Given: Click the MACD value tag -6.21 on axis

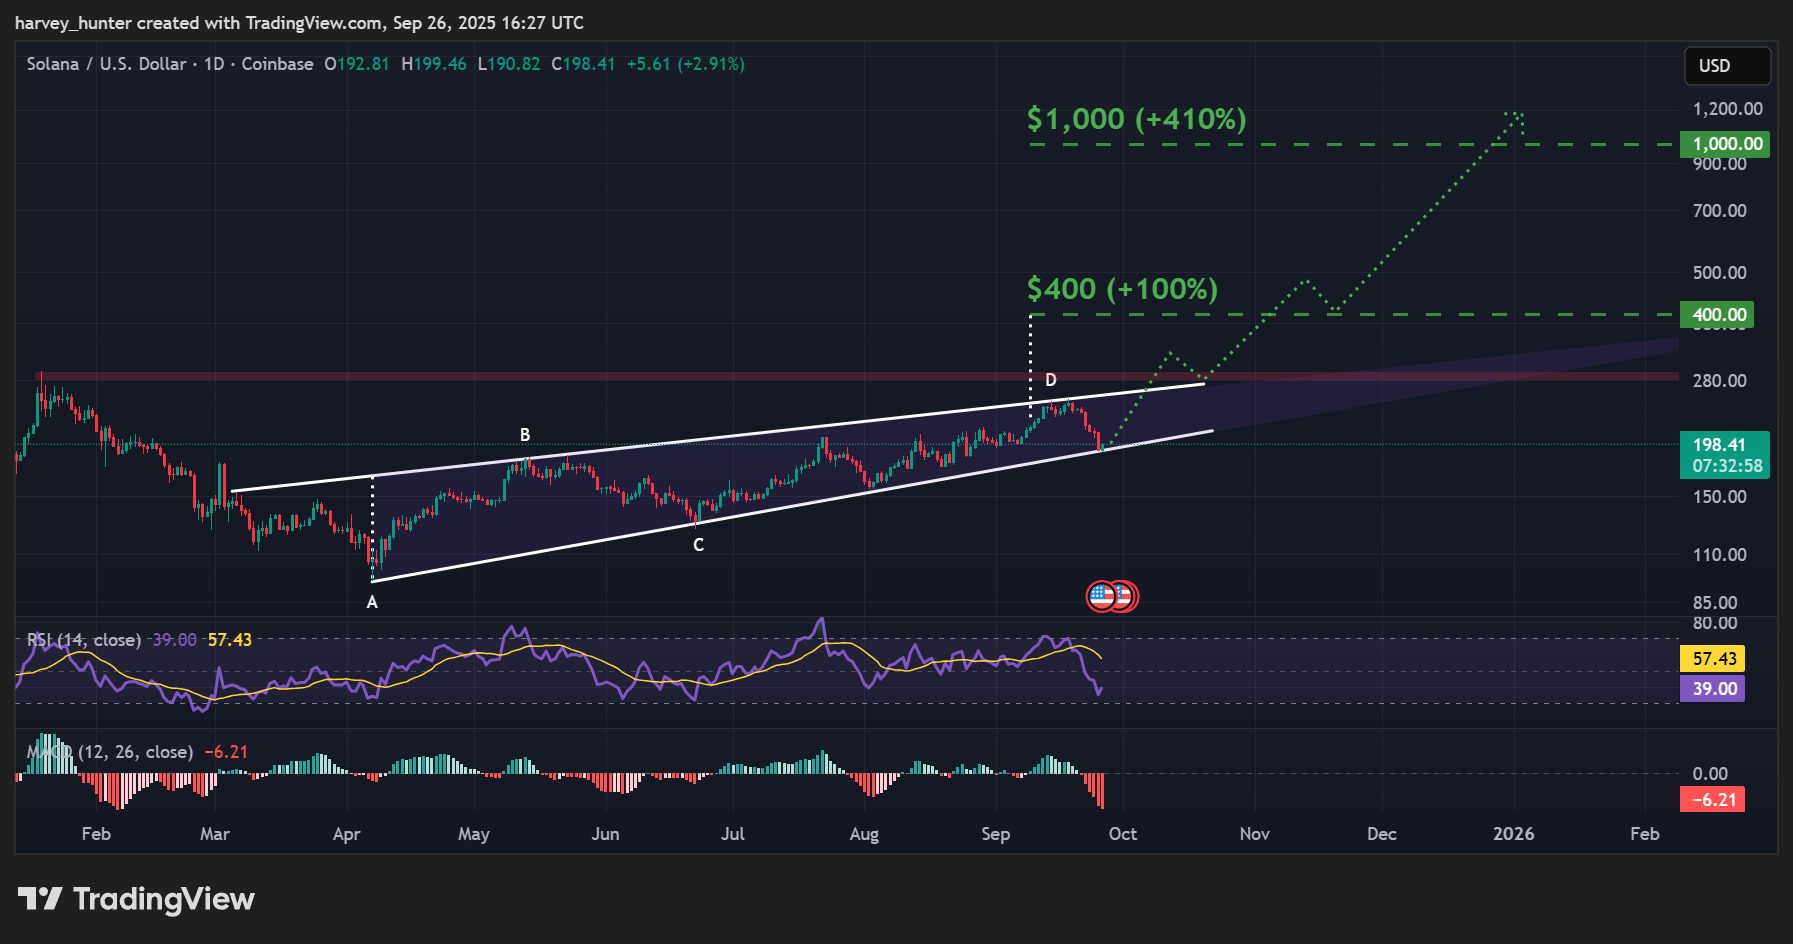Looking at the screenshot, I should [x=1712, y=800].
